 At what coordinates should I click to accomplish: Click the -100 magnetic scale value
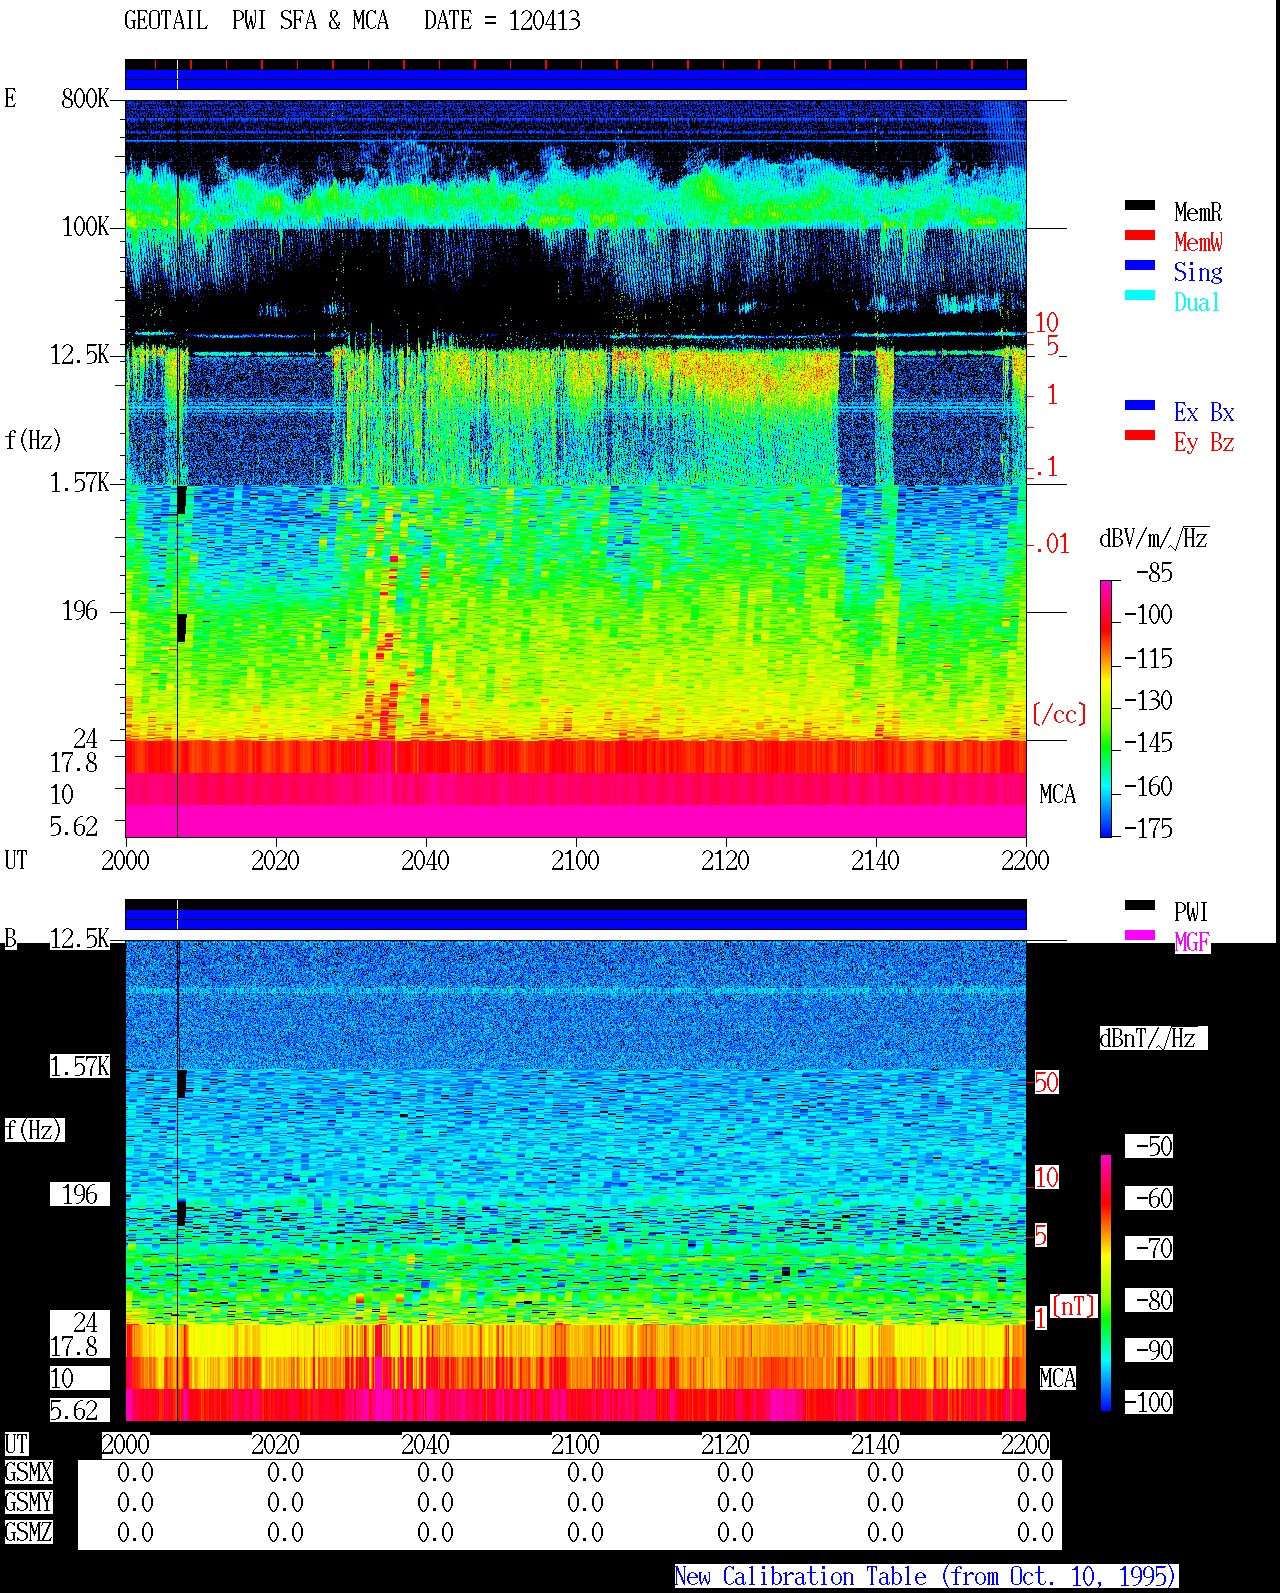1149,1402
